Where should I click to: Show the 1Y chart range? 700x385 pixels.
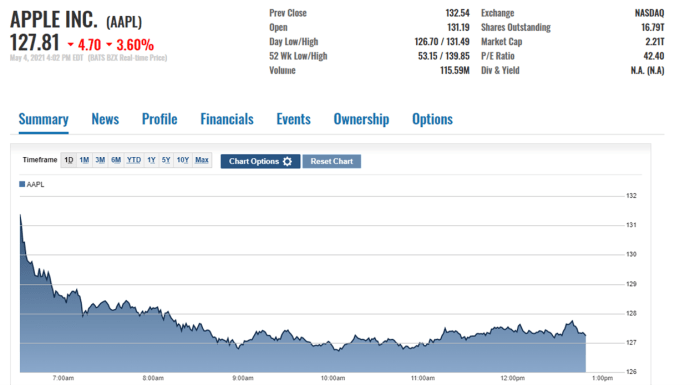(x=151, y=160)
